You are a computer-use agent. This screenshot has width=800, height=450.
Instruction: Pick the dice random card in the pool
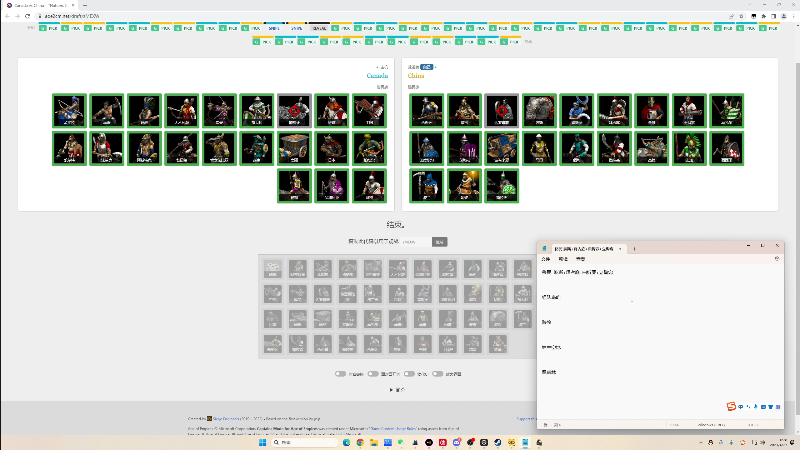[x=272, y=268]
